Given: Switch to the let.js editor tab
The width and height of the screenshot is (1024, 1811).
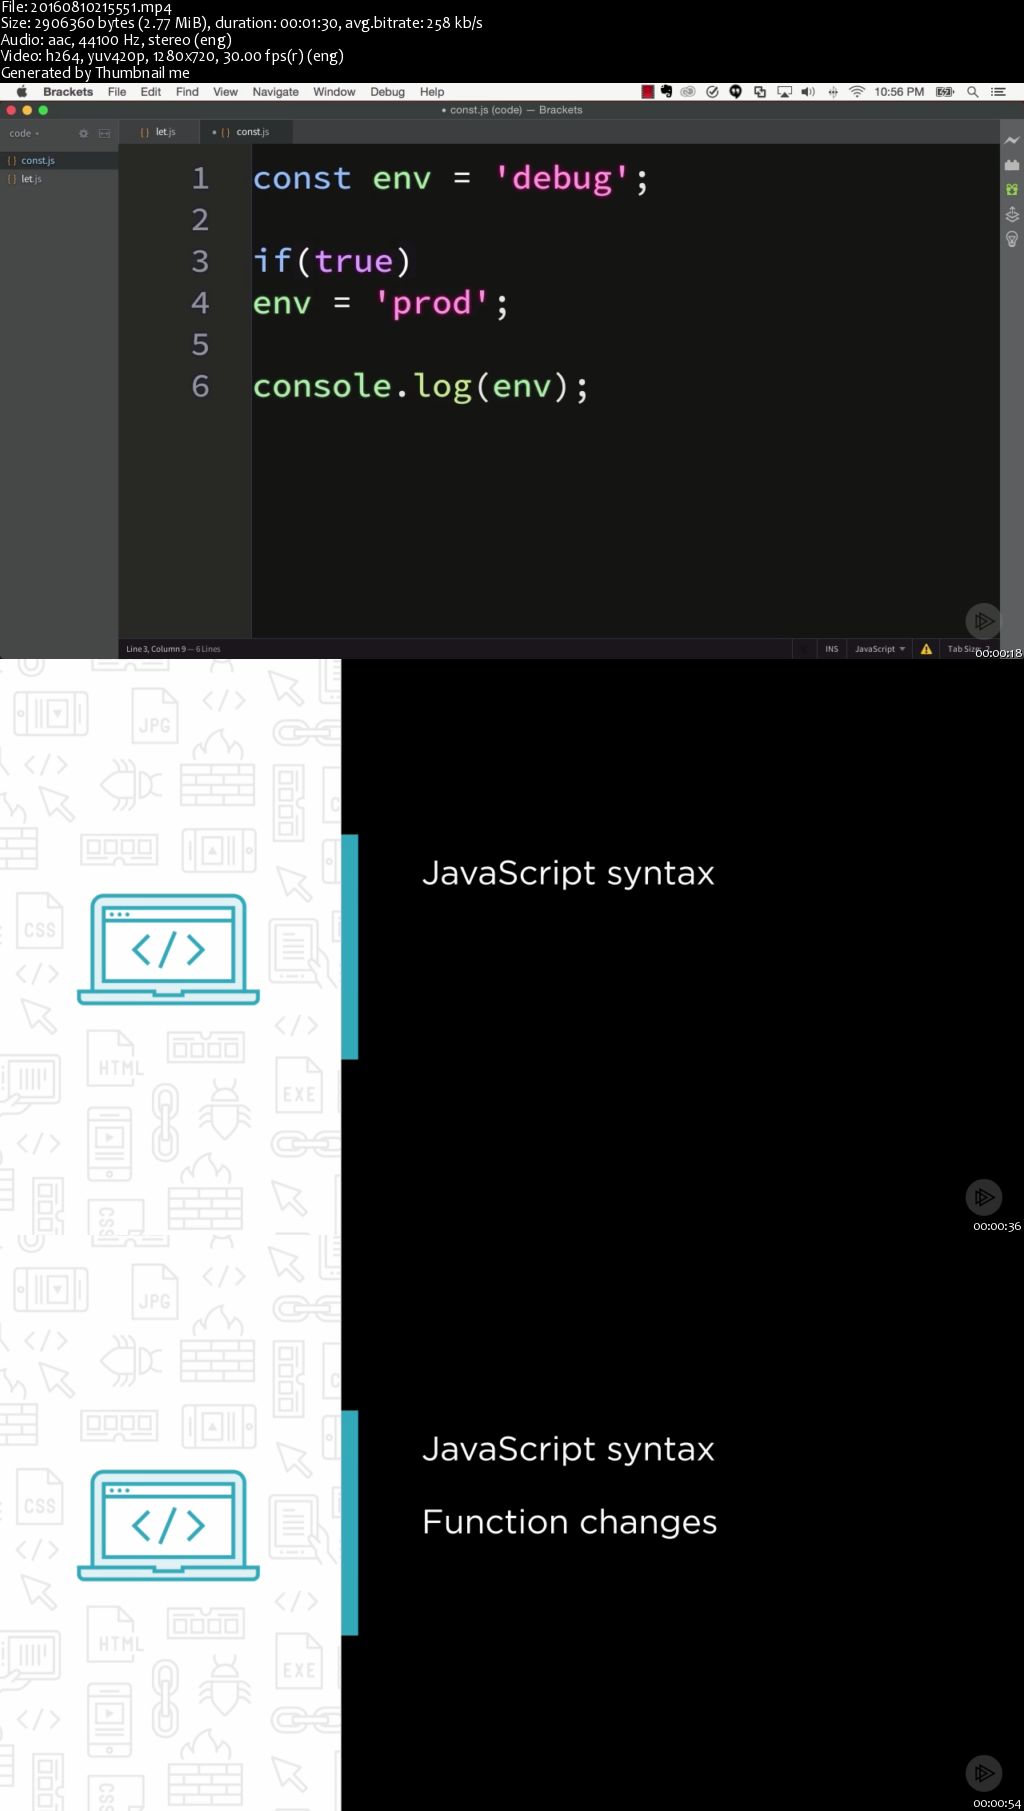Looking at the screenshot, I should (x=159, y=132).
